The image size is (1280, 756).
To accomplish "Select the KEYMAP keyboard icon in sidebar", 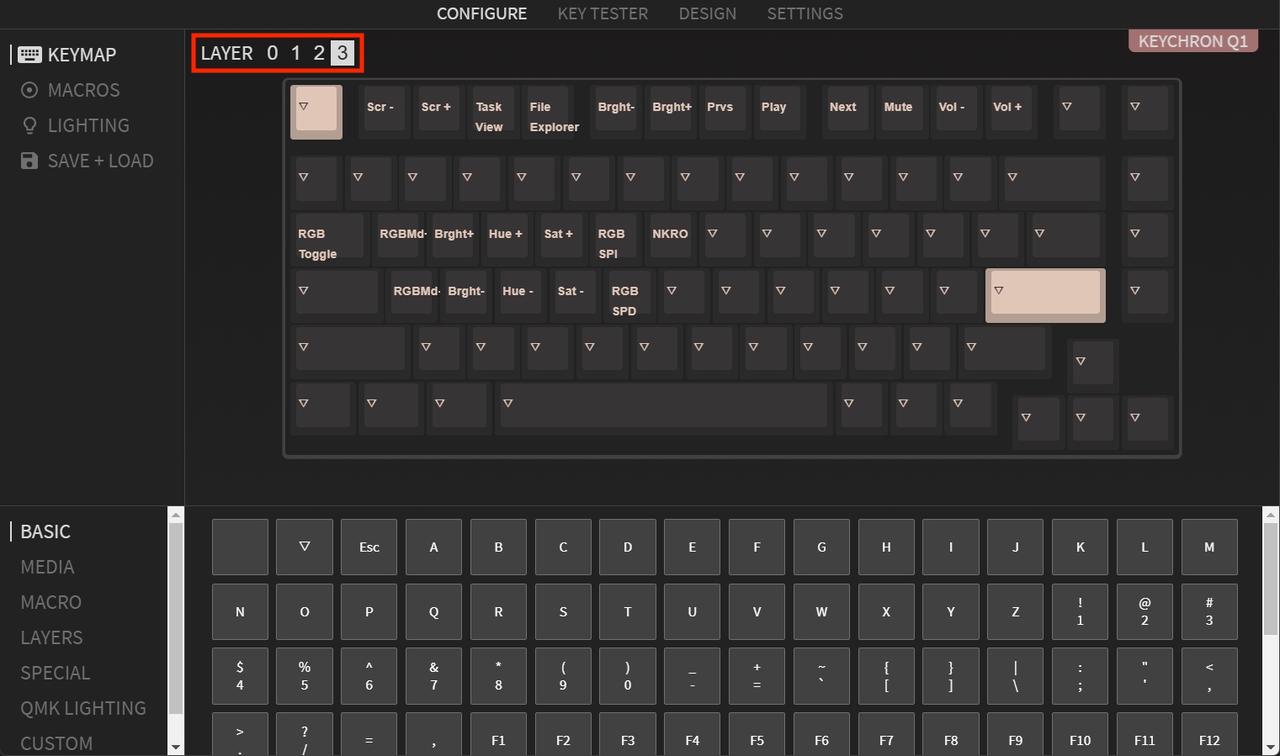I will point(30,54).
